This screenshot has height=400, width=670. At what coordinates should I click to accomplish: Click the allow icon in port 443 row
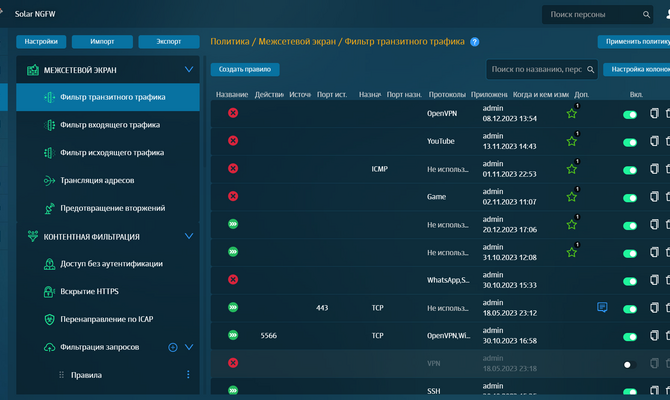click(x=233, y=307)
